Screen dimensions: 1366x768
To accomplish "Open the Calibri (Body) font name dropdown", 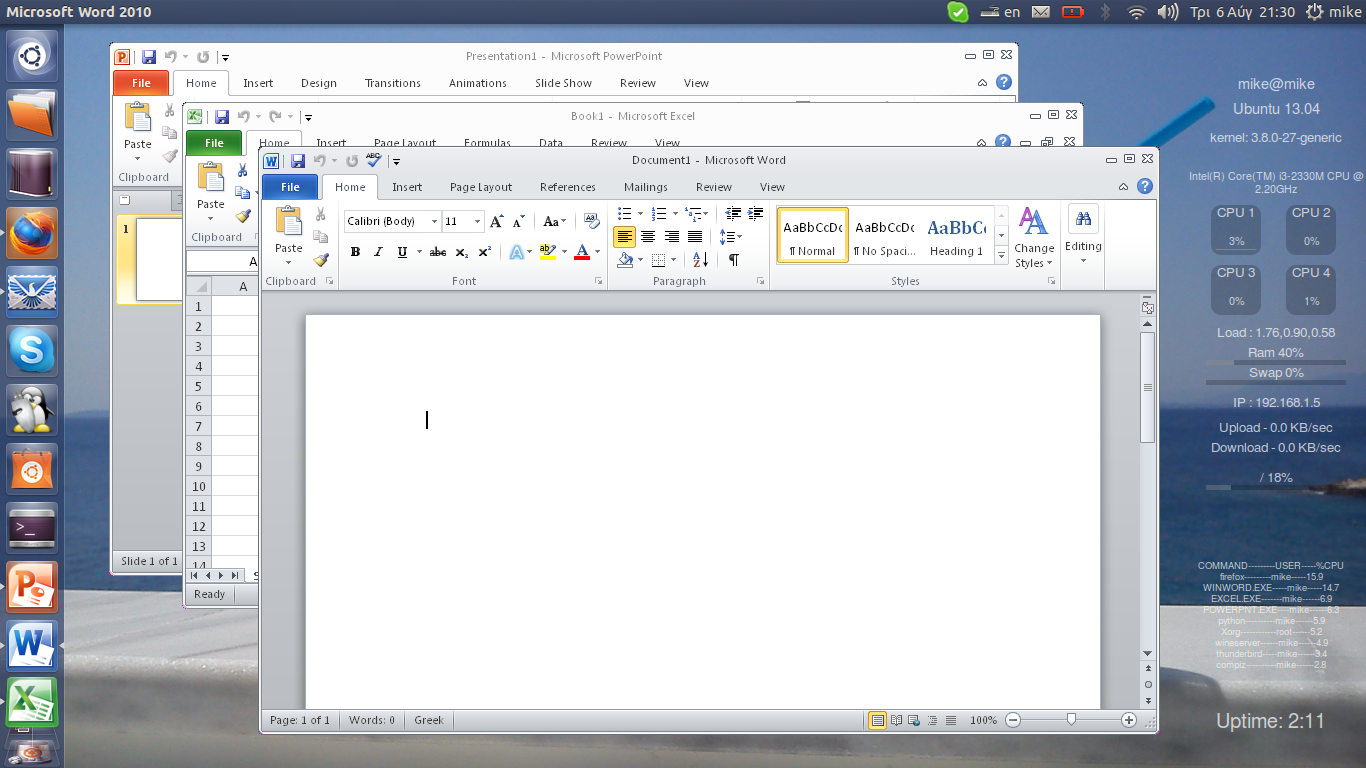I will pyautogui.click(x=434, y=222).
